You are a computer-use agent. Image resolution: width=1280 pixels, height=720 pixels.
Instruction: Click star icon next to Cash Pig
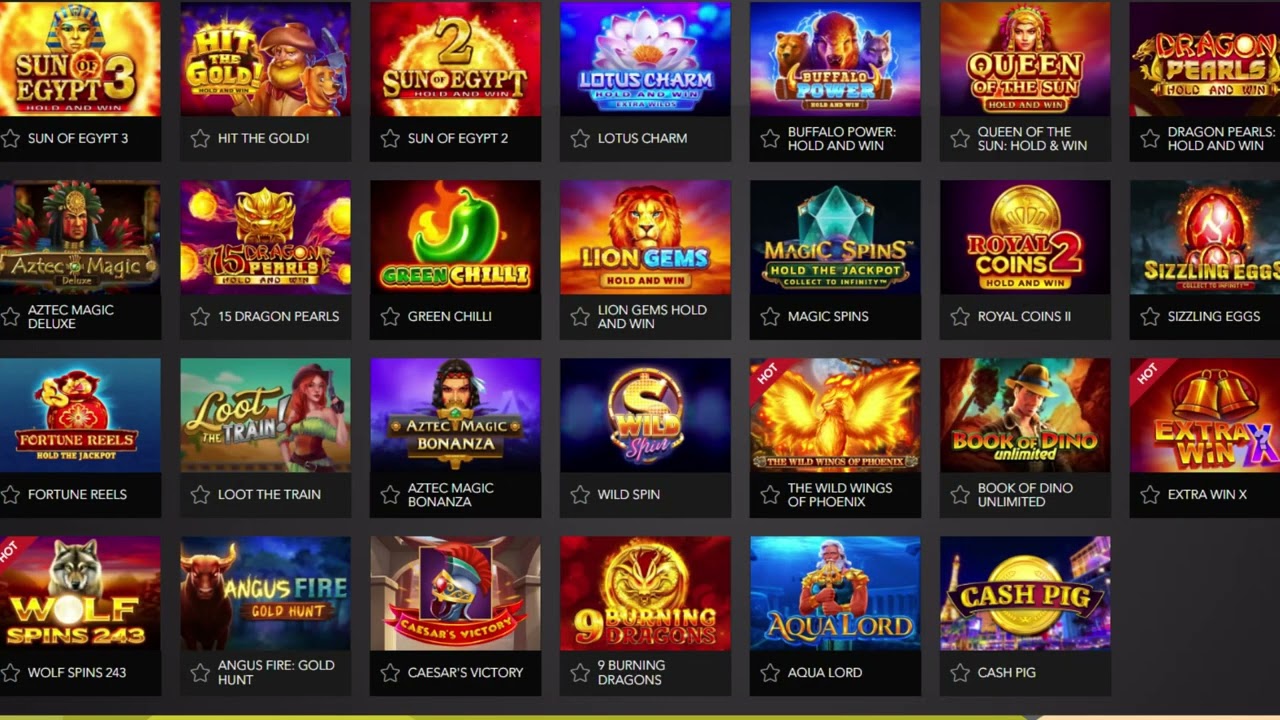click(960, 673)
